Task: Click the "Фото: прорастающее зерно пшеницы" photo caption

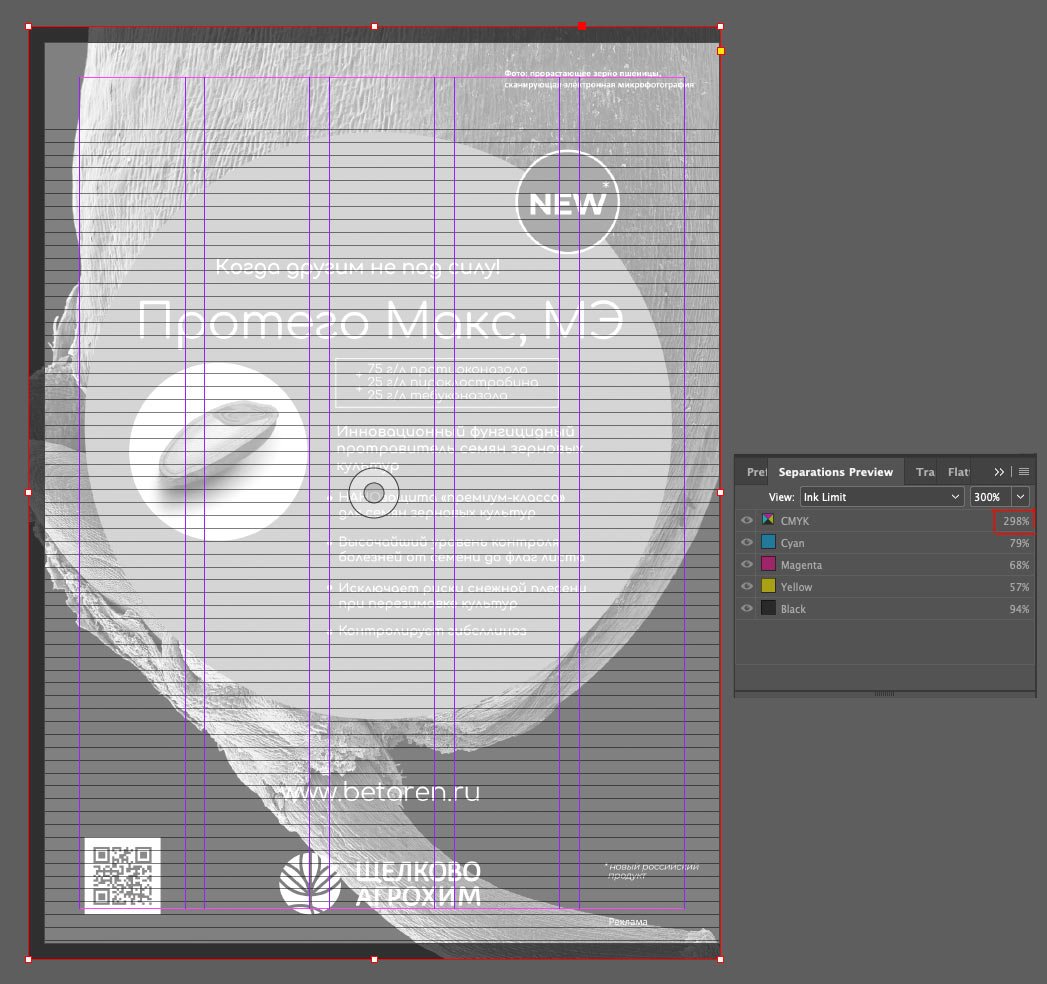Action: [583, 73]
